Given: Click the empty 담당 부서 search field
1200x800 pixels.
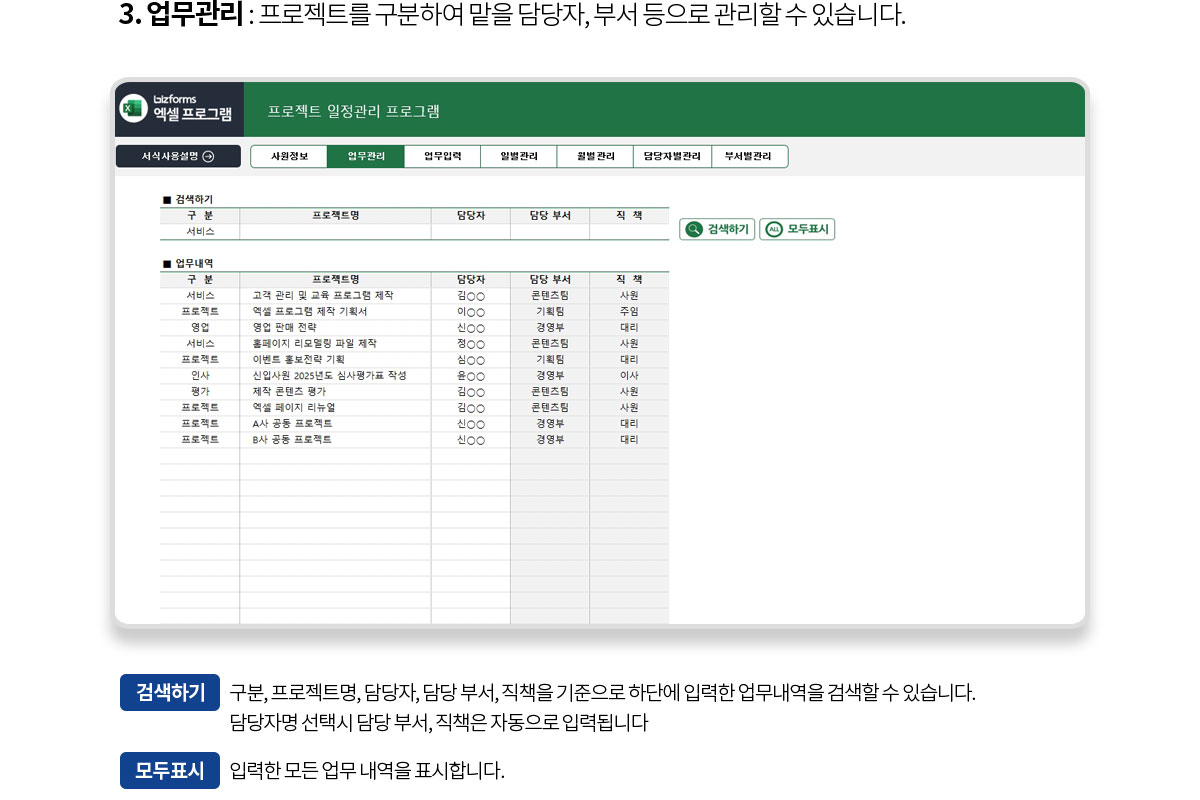Looking at the screenshot, I should [x=550, y=232].
